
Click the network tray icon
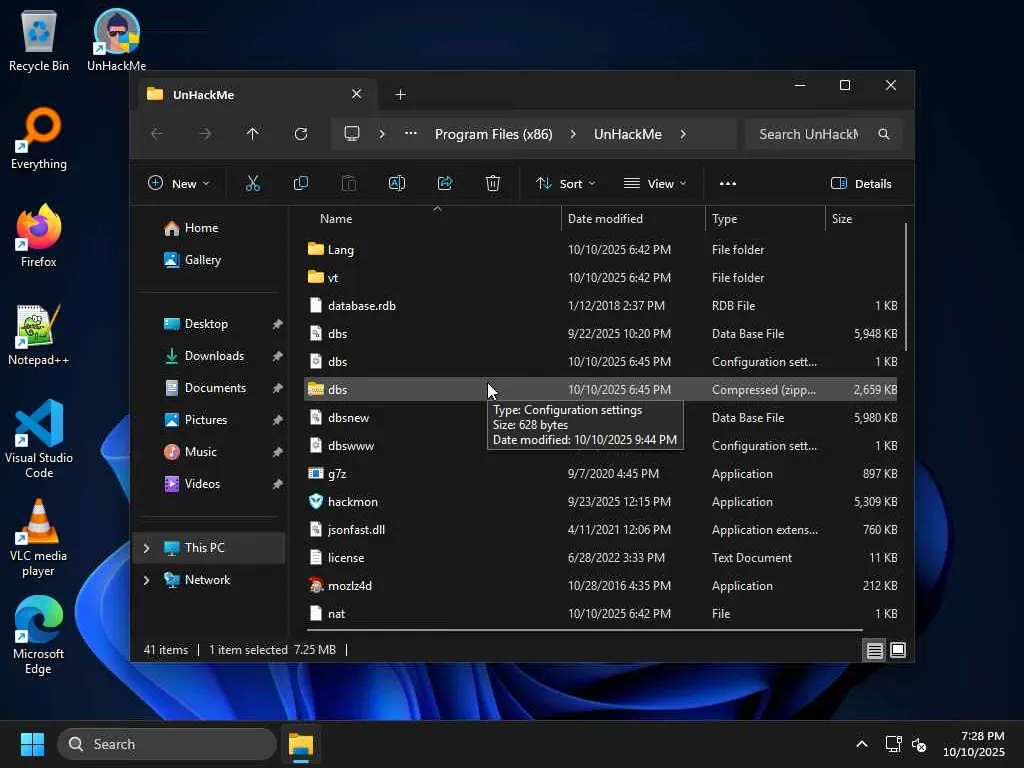click(893, 744)
